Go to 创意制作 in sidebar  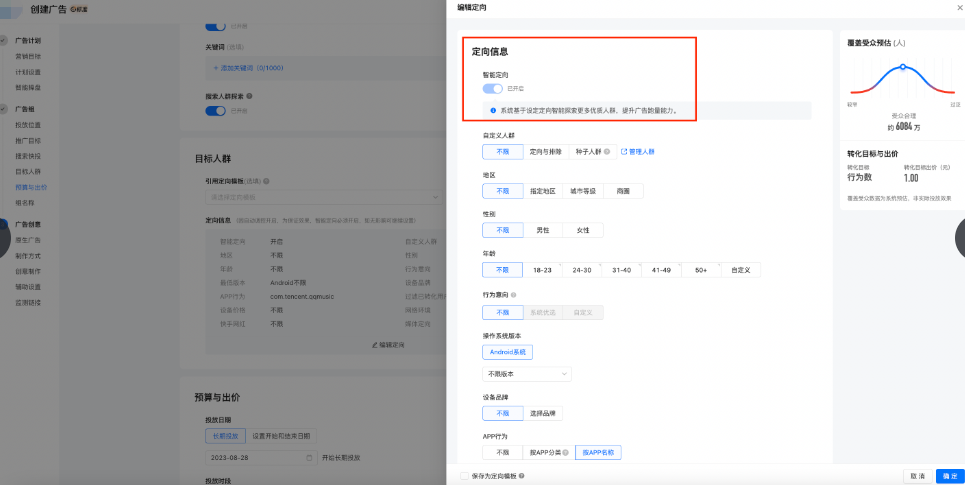click(x=28, y=271)
